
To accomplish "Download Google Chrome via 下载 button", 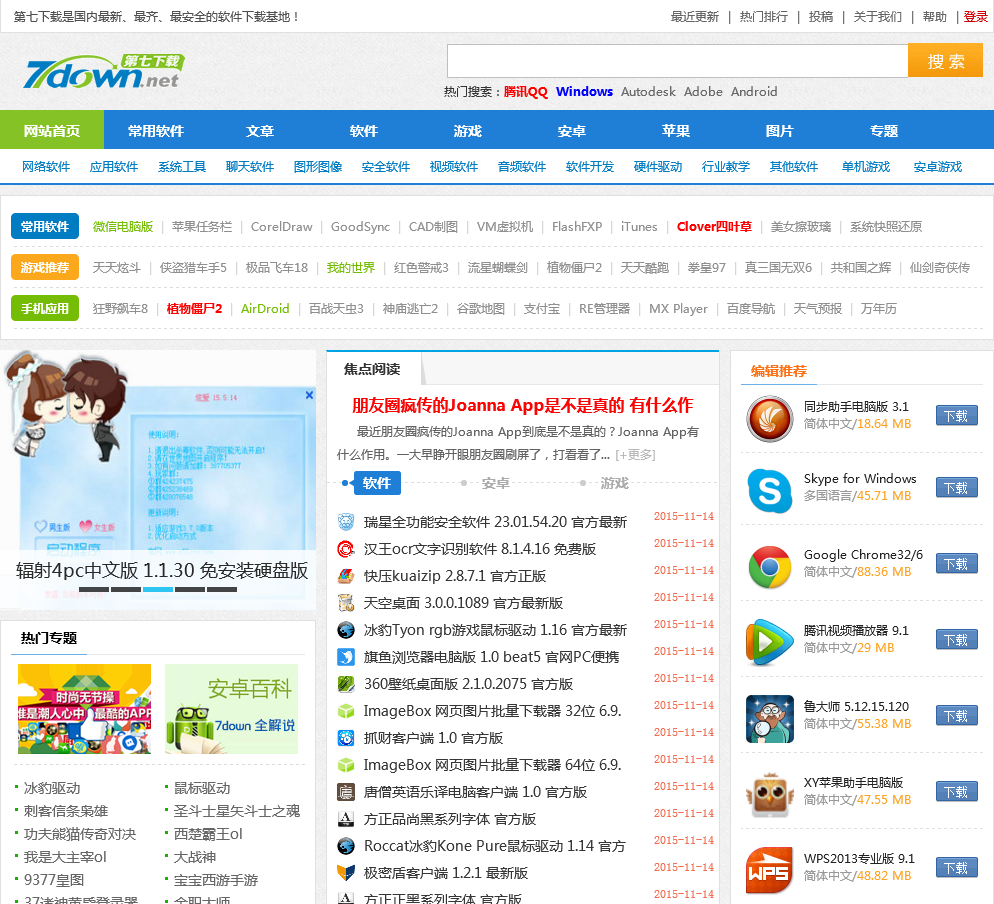I will tap(957, 564).
